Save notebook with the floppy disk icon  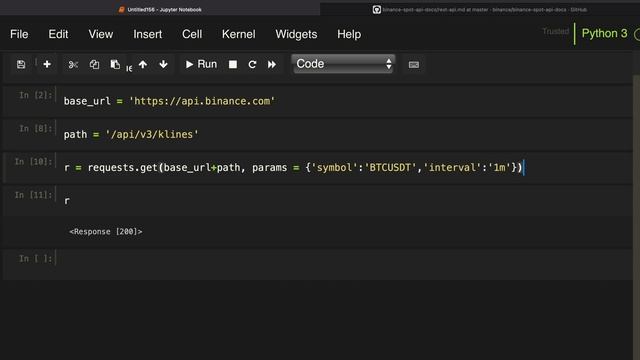point(21,64)
